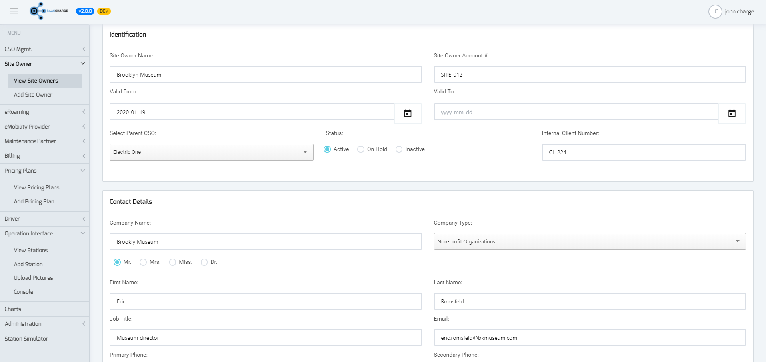This screenshot has width=766, height=362.
Task: Open Charts in sidebar
Action: 44,309
